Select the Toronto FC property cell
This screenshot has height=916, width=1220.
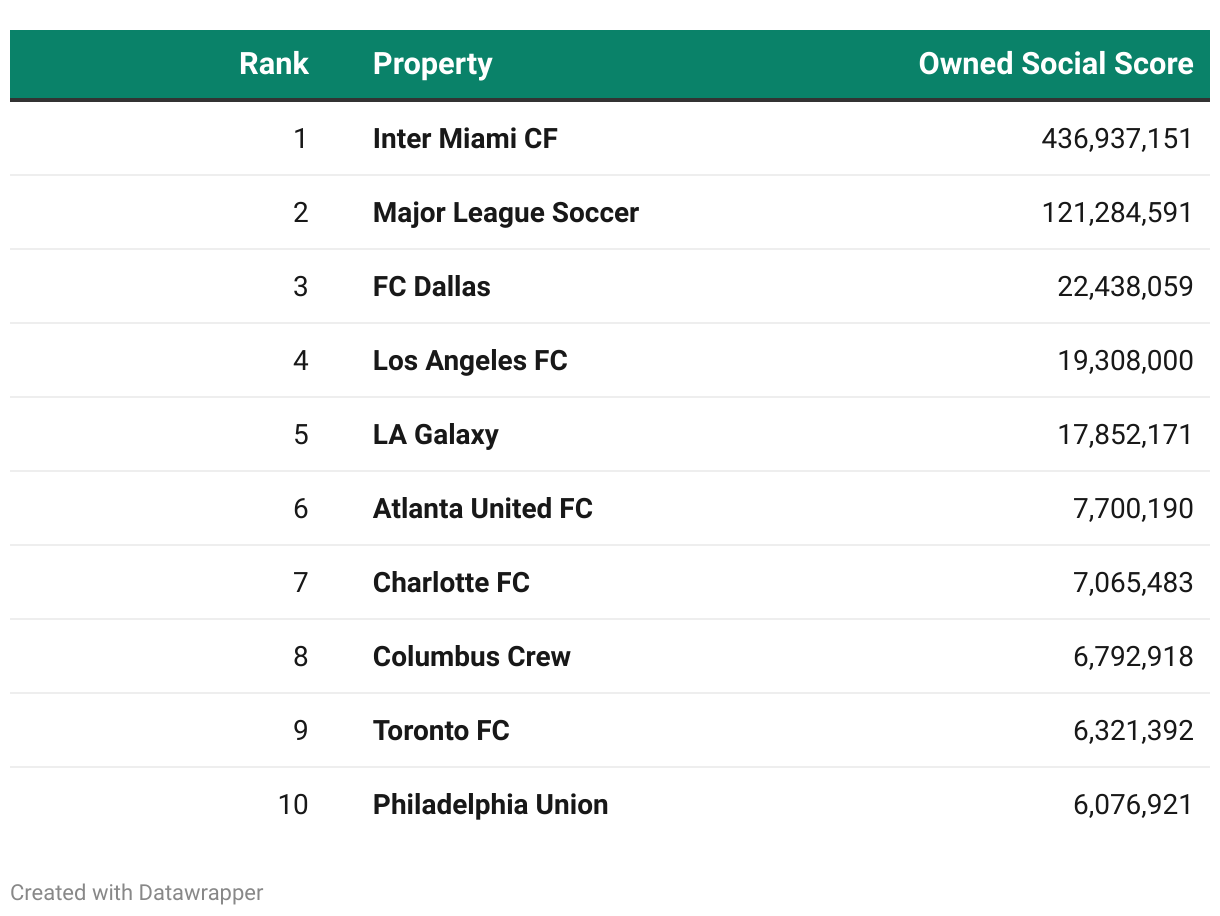tap(441, 730)
